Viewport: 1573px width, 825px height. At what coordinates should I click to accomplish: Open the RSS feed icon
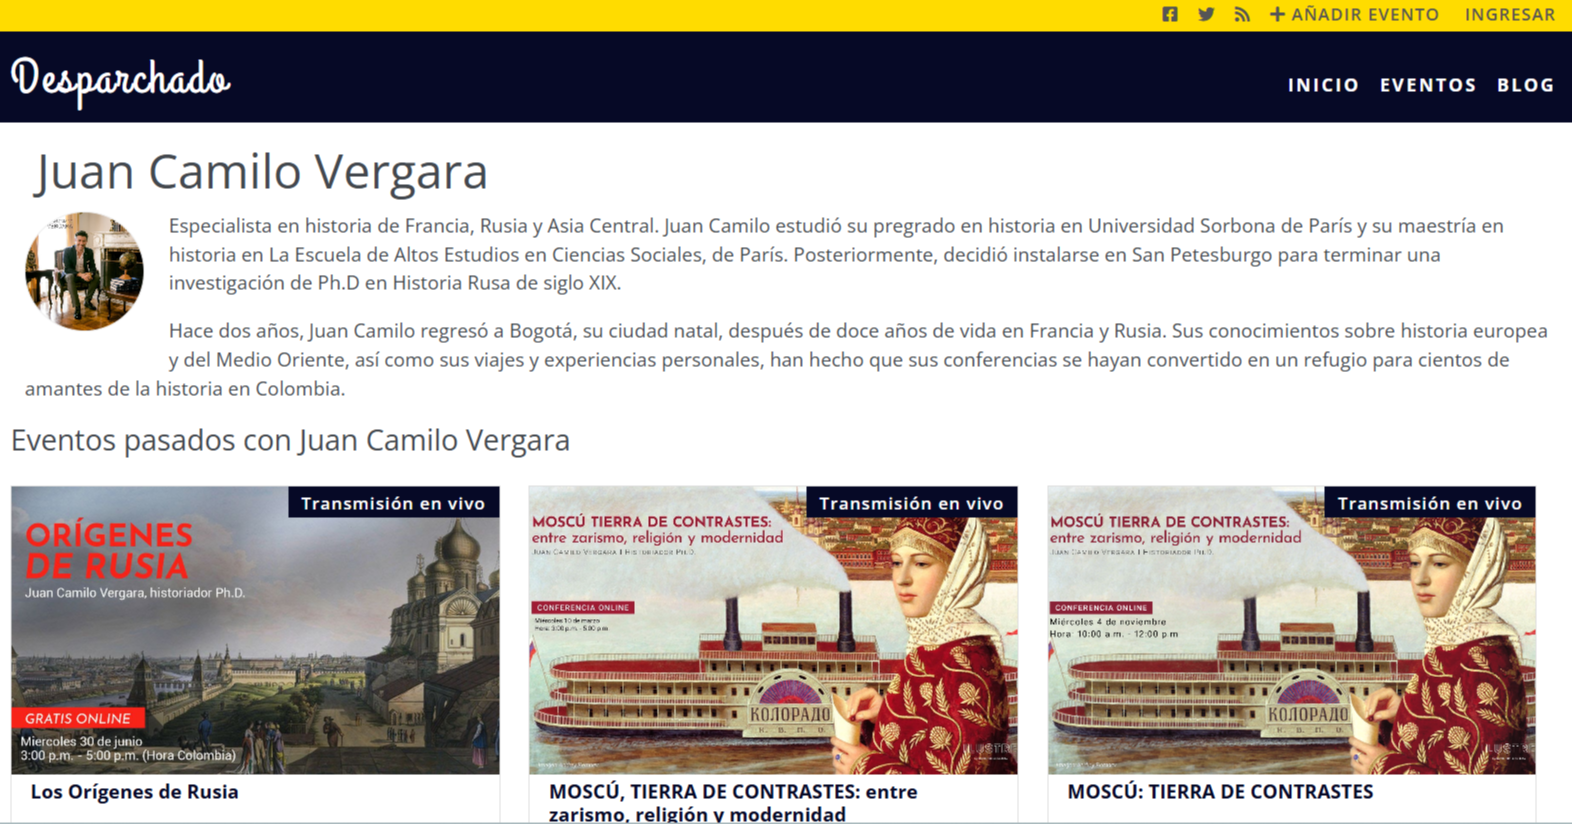pyautogui.click(x=1242, y=14)
